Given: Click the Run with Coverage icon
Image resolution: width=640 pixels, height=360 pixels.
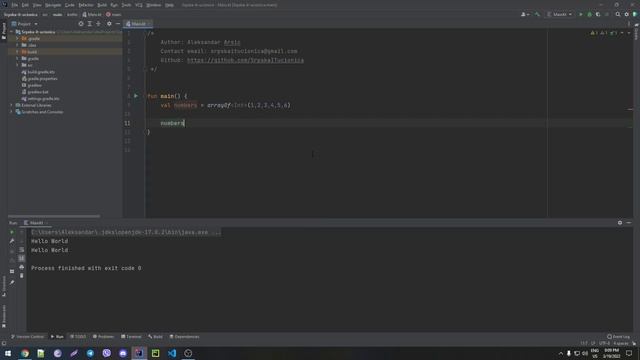Looking at the screenshot, I should click(598, 14).
